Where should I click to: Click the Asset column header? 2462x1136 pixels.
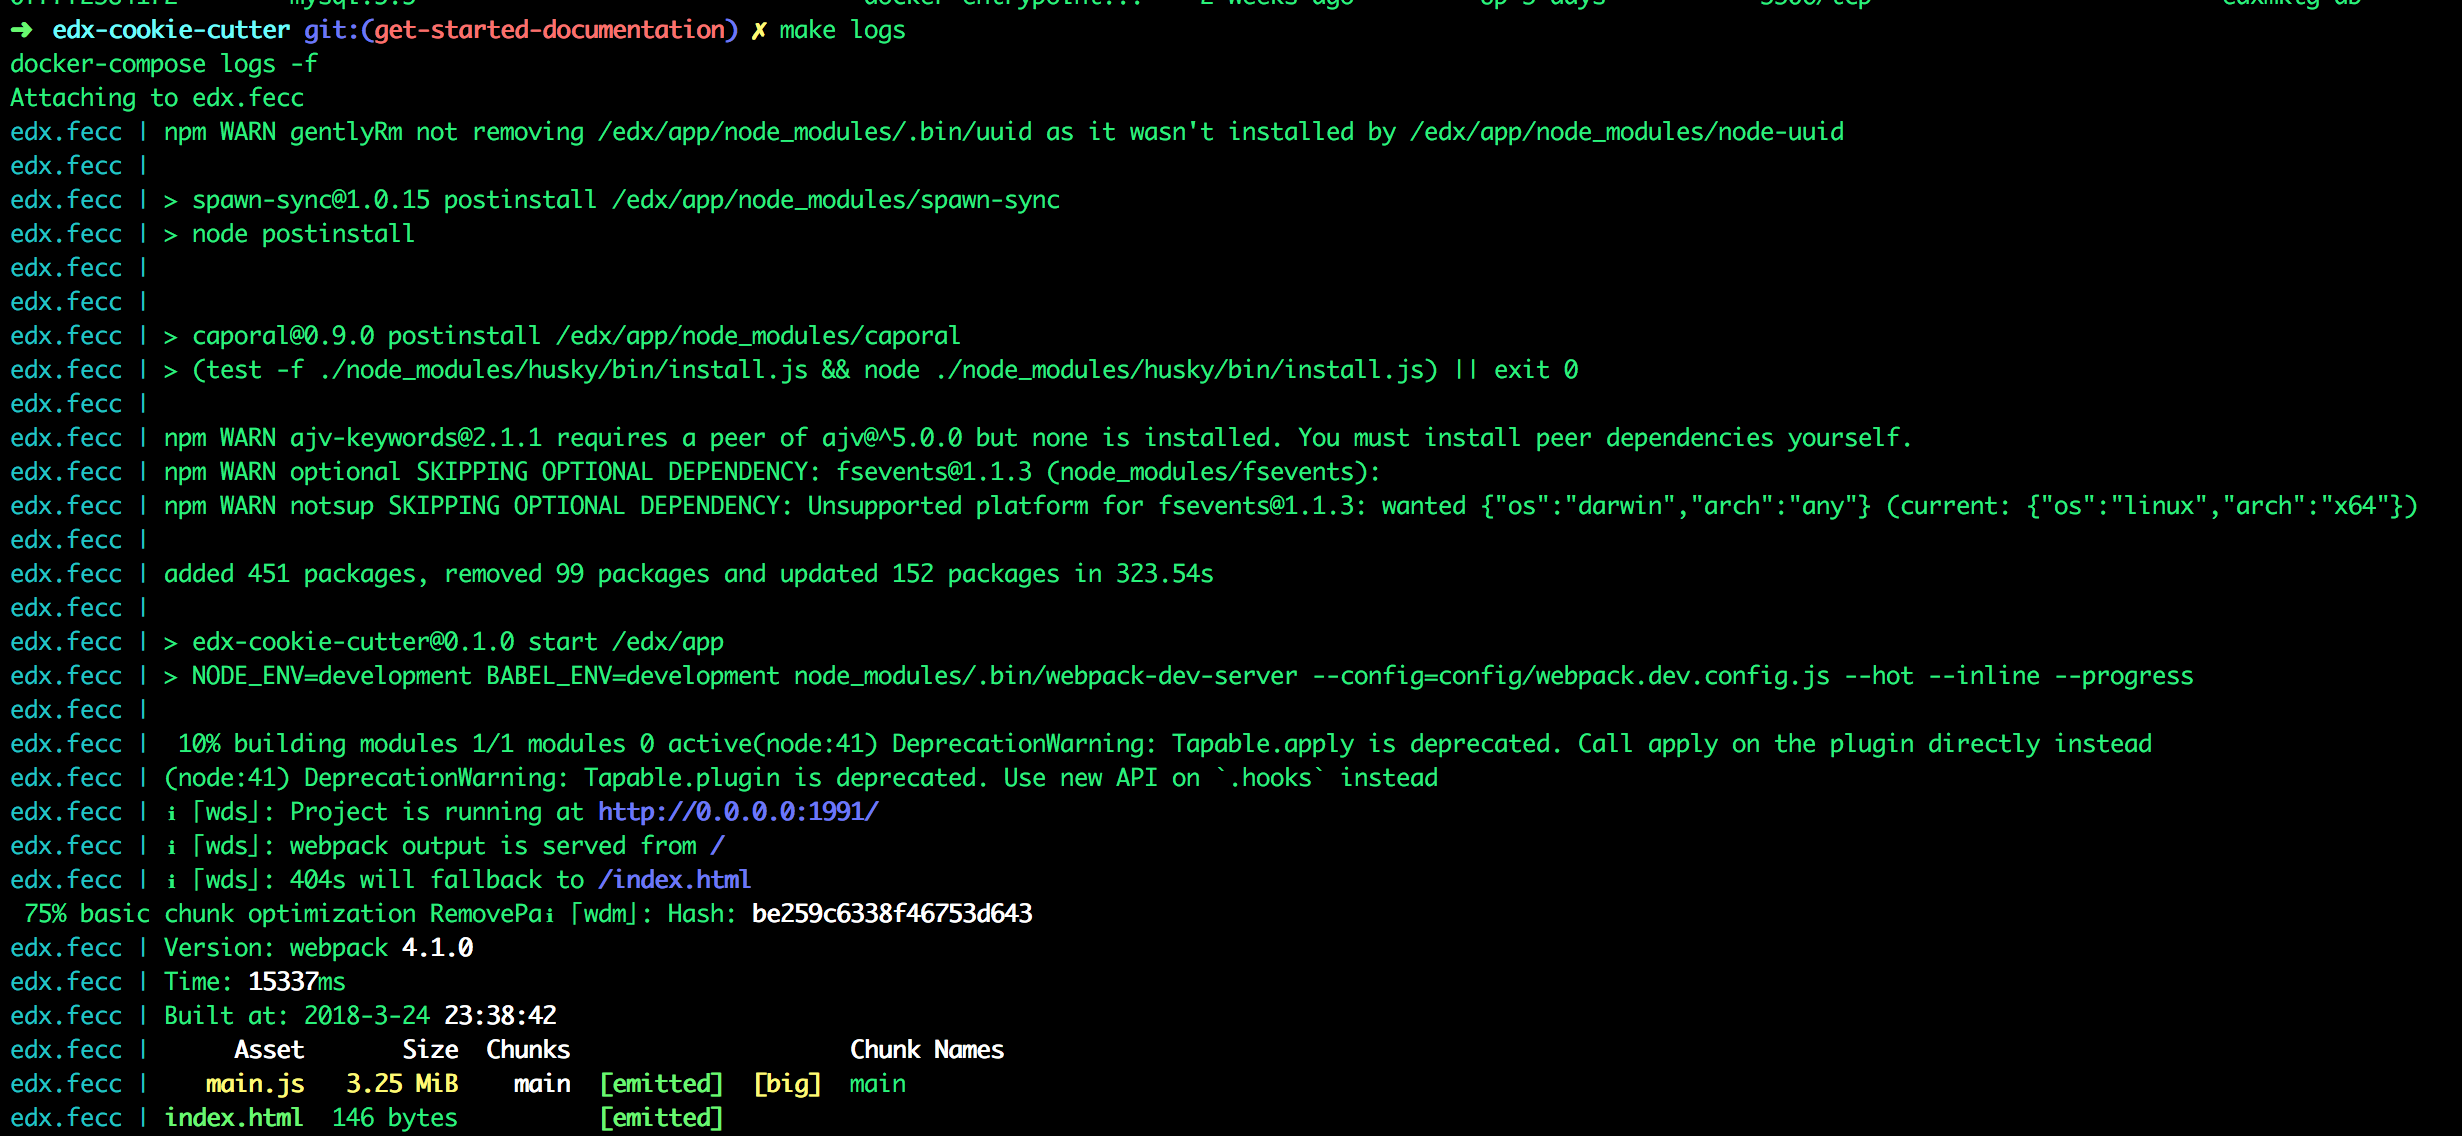click(269, 1050)
